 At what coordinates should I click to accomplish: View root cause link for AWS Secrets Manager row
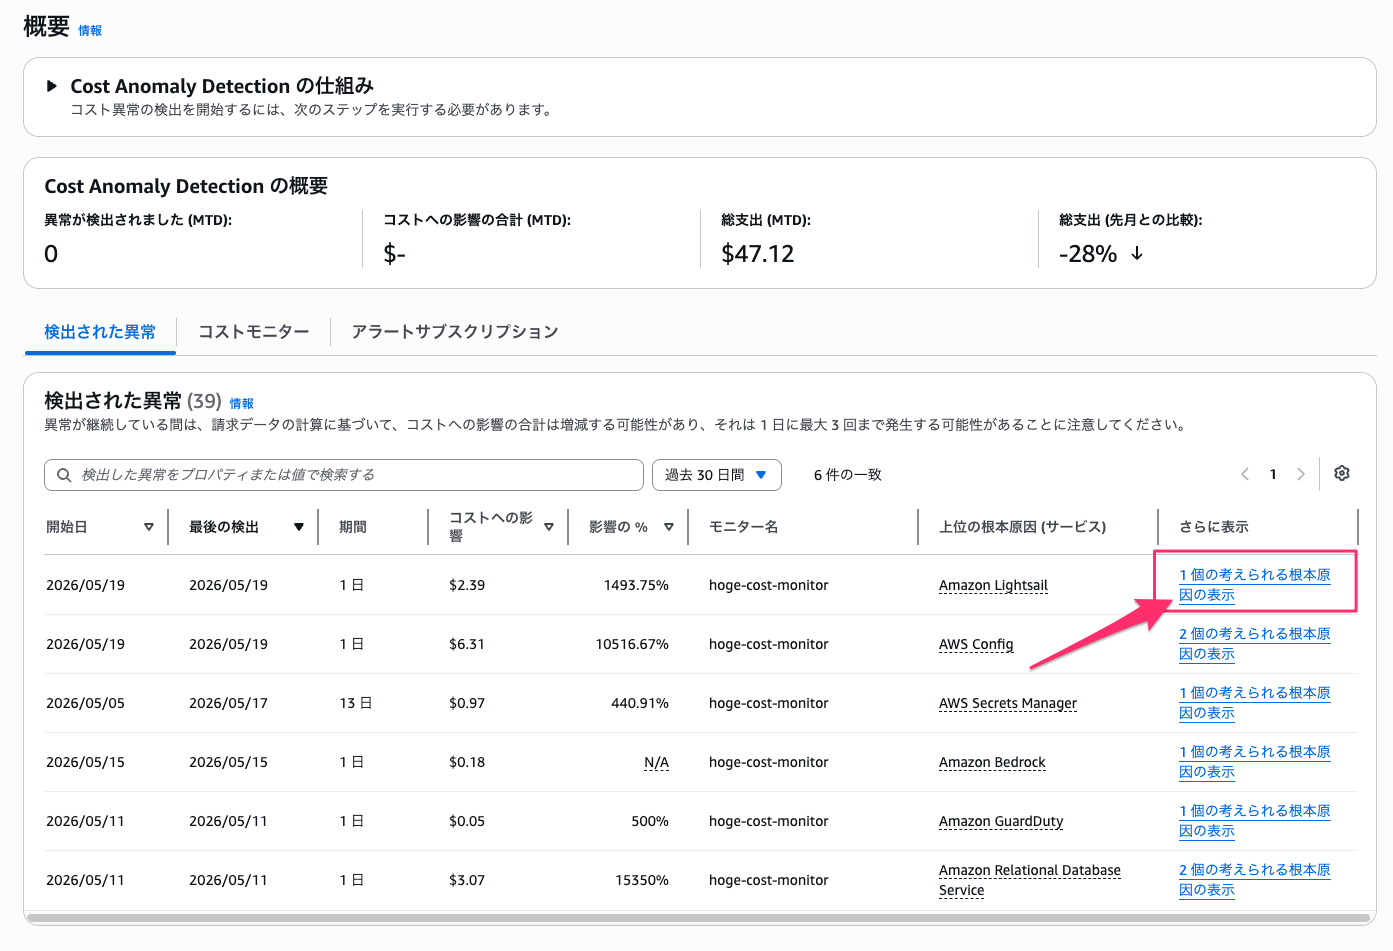tap(1255, 703)
